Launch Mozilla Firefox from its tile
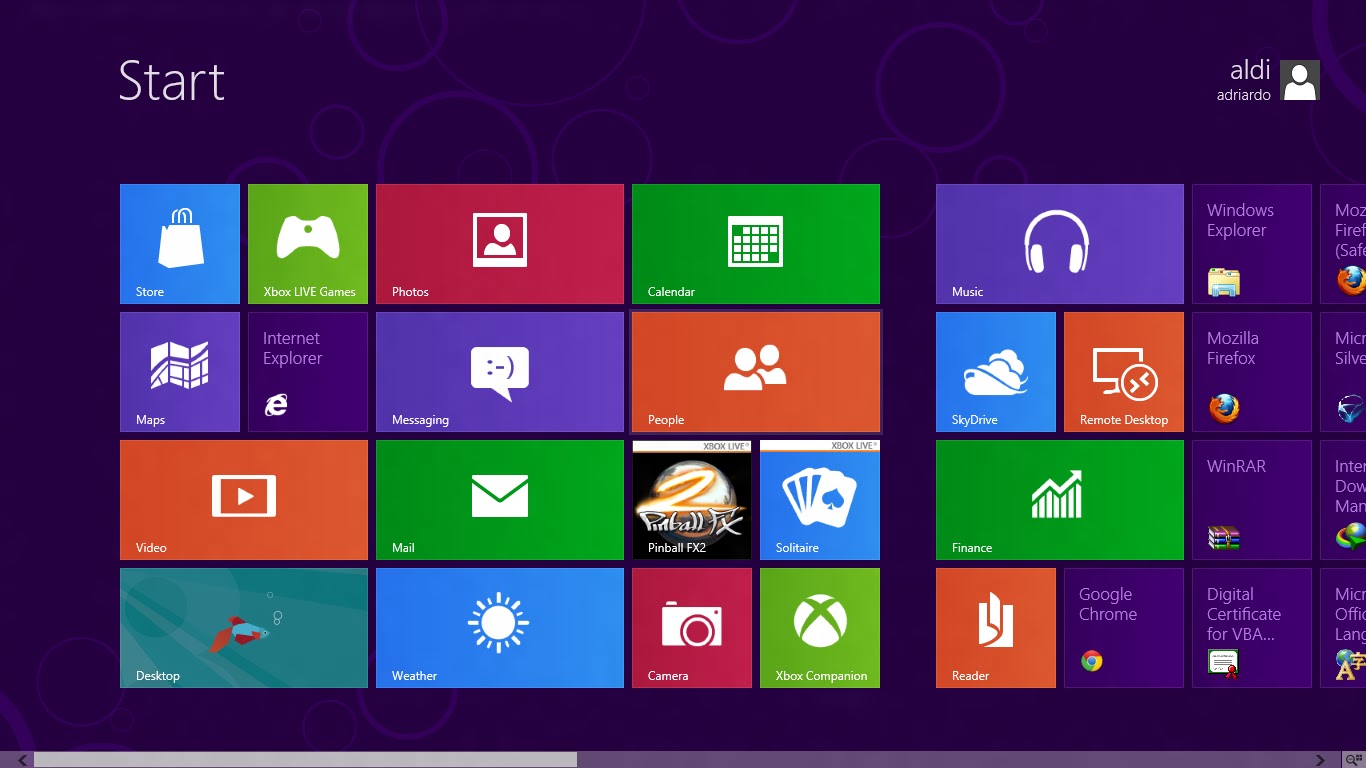This screenshot has height=768, width=1366. 1251,371
